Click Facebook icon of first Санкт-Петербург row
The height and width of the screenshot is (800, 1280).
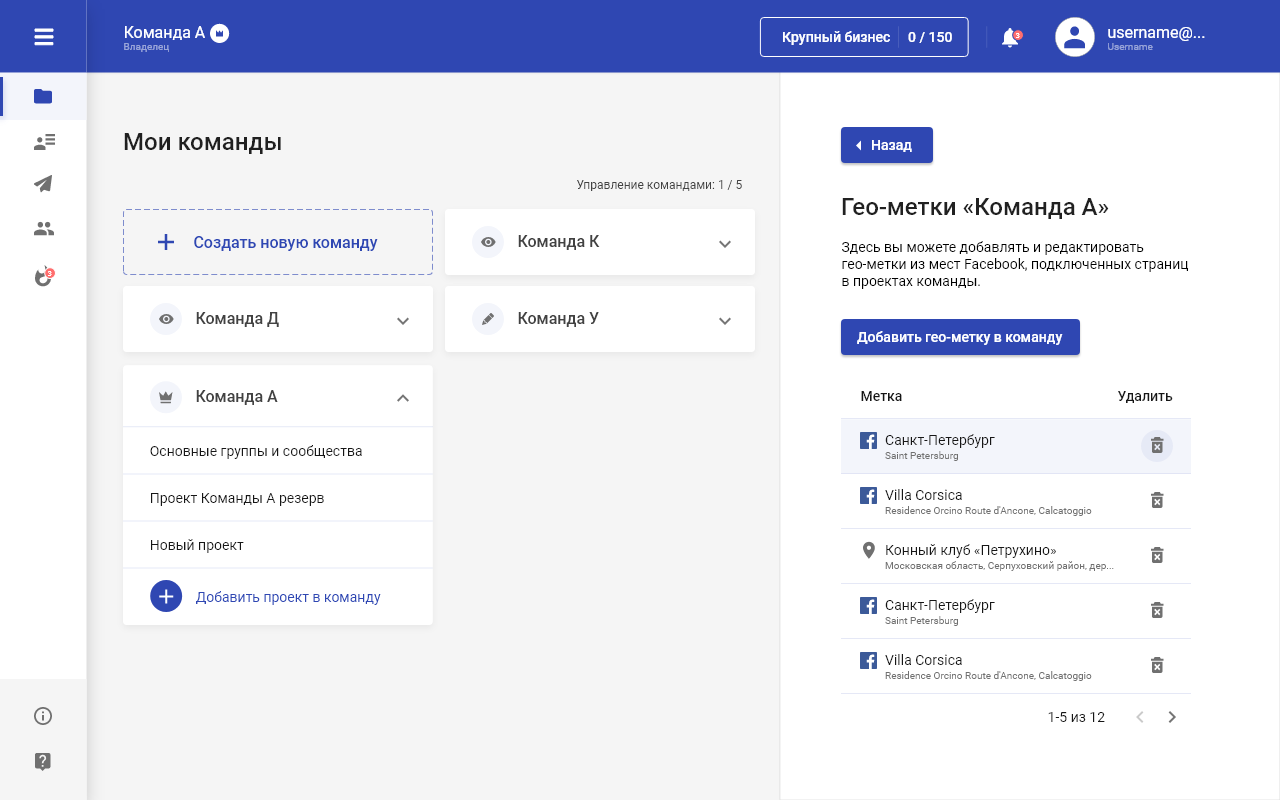(x=869, y=440)
